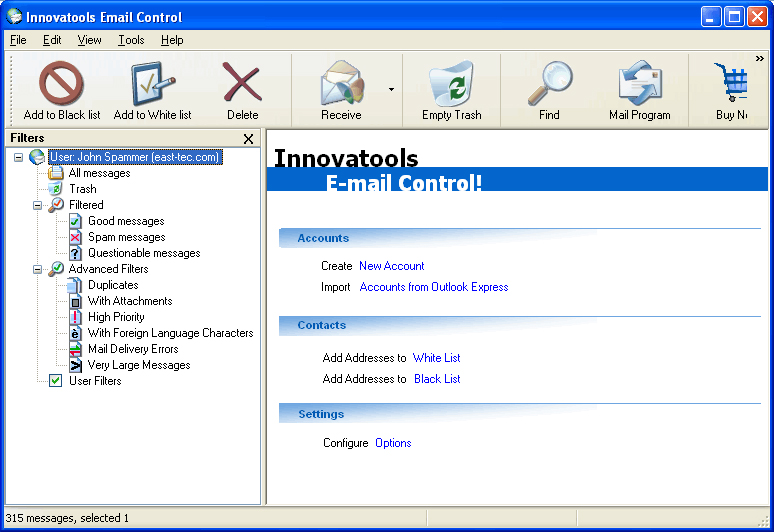The width and height of the screenshot is (774, 532).
Task: Click the Empty Trash recycle bin icon
Action: point(451,83)
